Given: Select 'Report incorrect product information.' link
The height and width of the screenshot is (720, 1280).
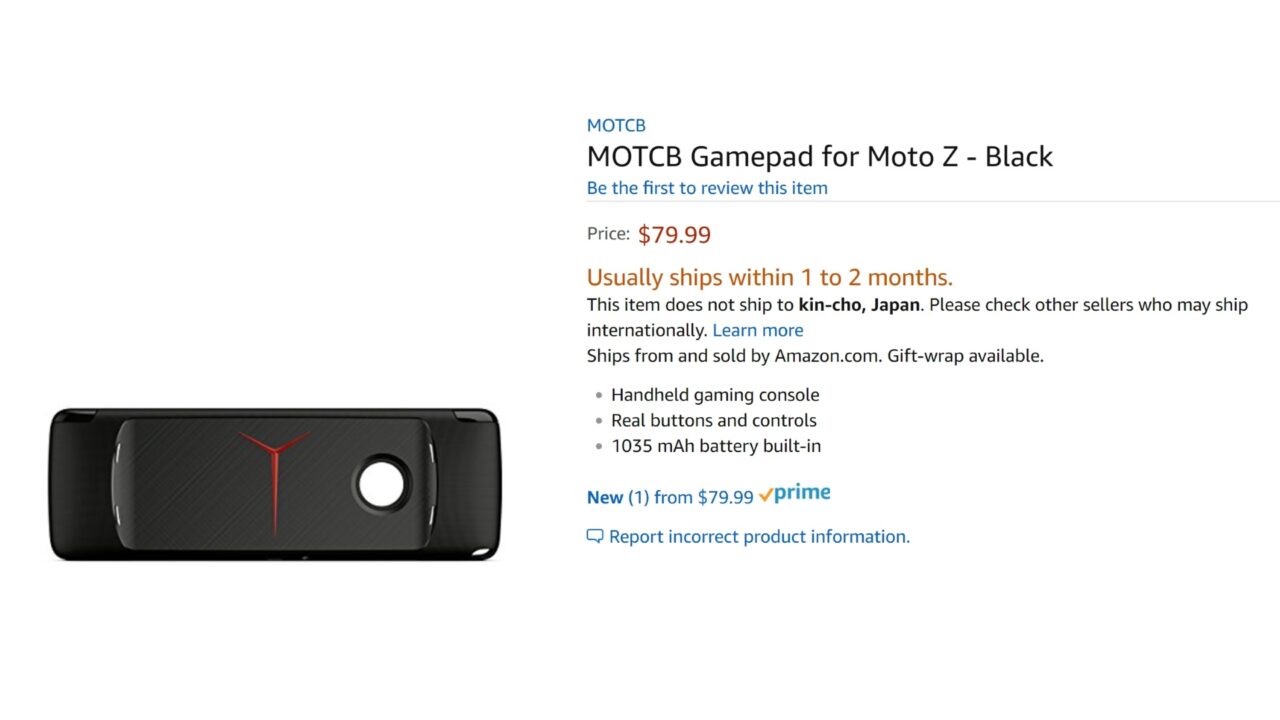Looking at the screenshot, I should click(759, 537).
